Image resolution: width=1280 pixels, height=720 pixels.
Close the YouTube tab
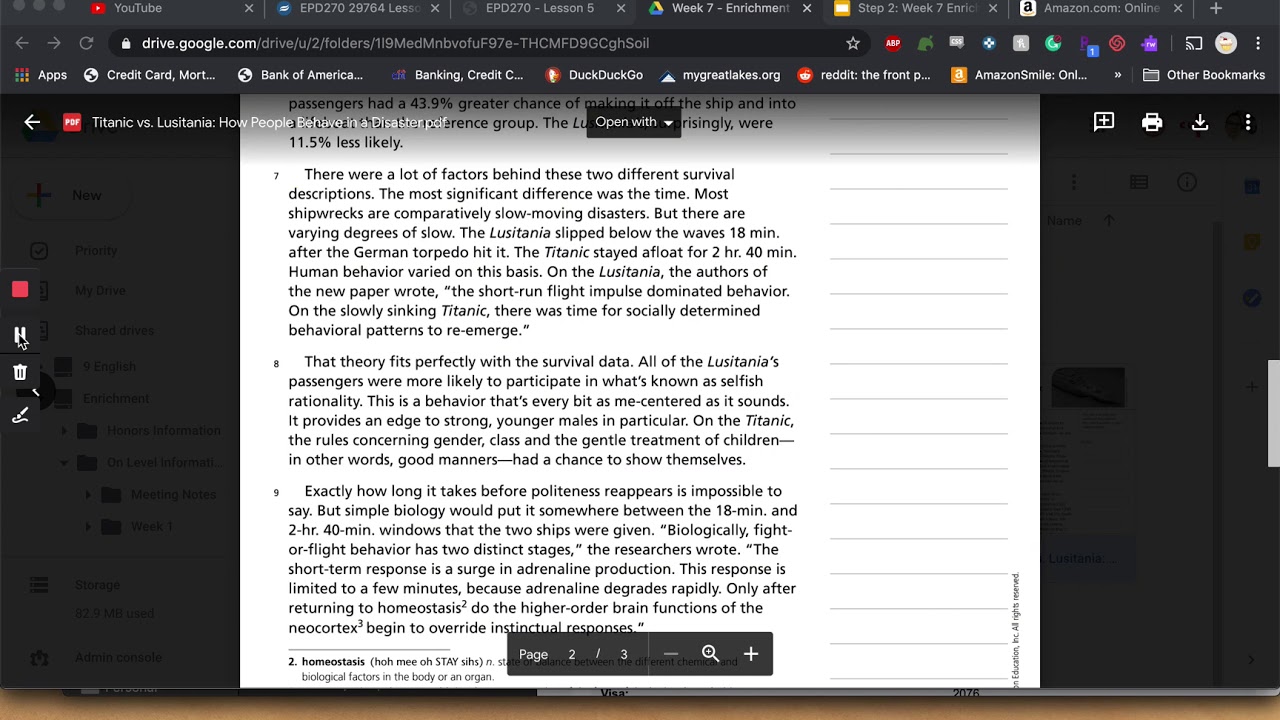pyautogui.click(x=249, y=9)
